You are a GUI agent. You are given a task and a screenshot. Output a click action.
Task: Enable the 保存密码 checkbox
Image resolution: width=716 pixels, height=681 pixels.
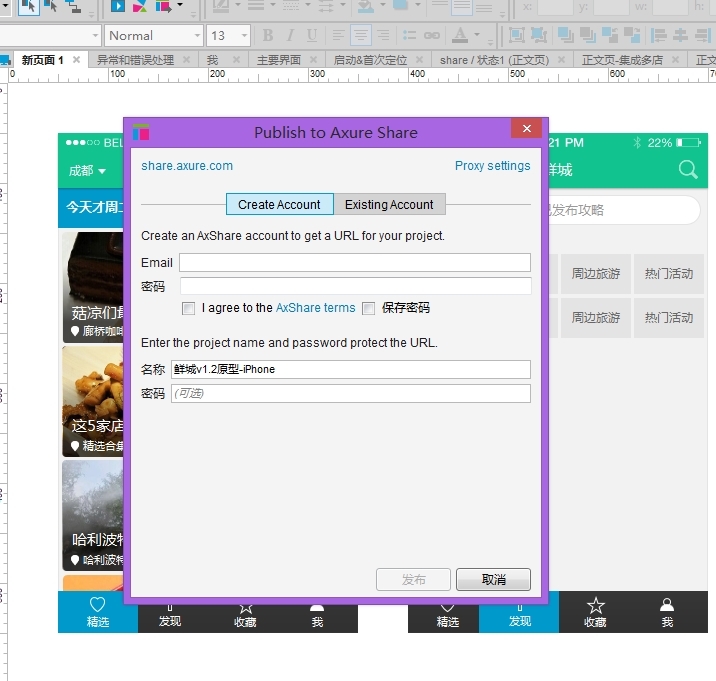(x=369, y=308)
